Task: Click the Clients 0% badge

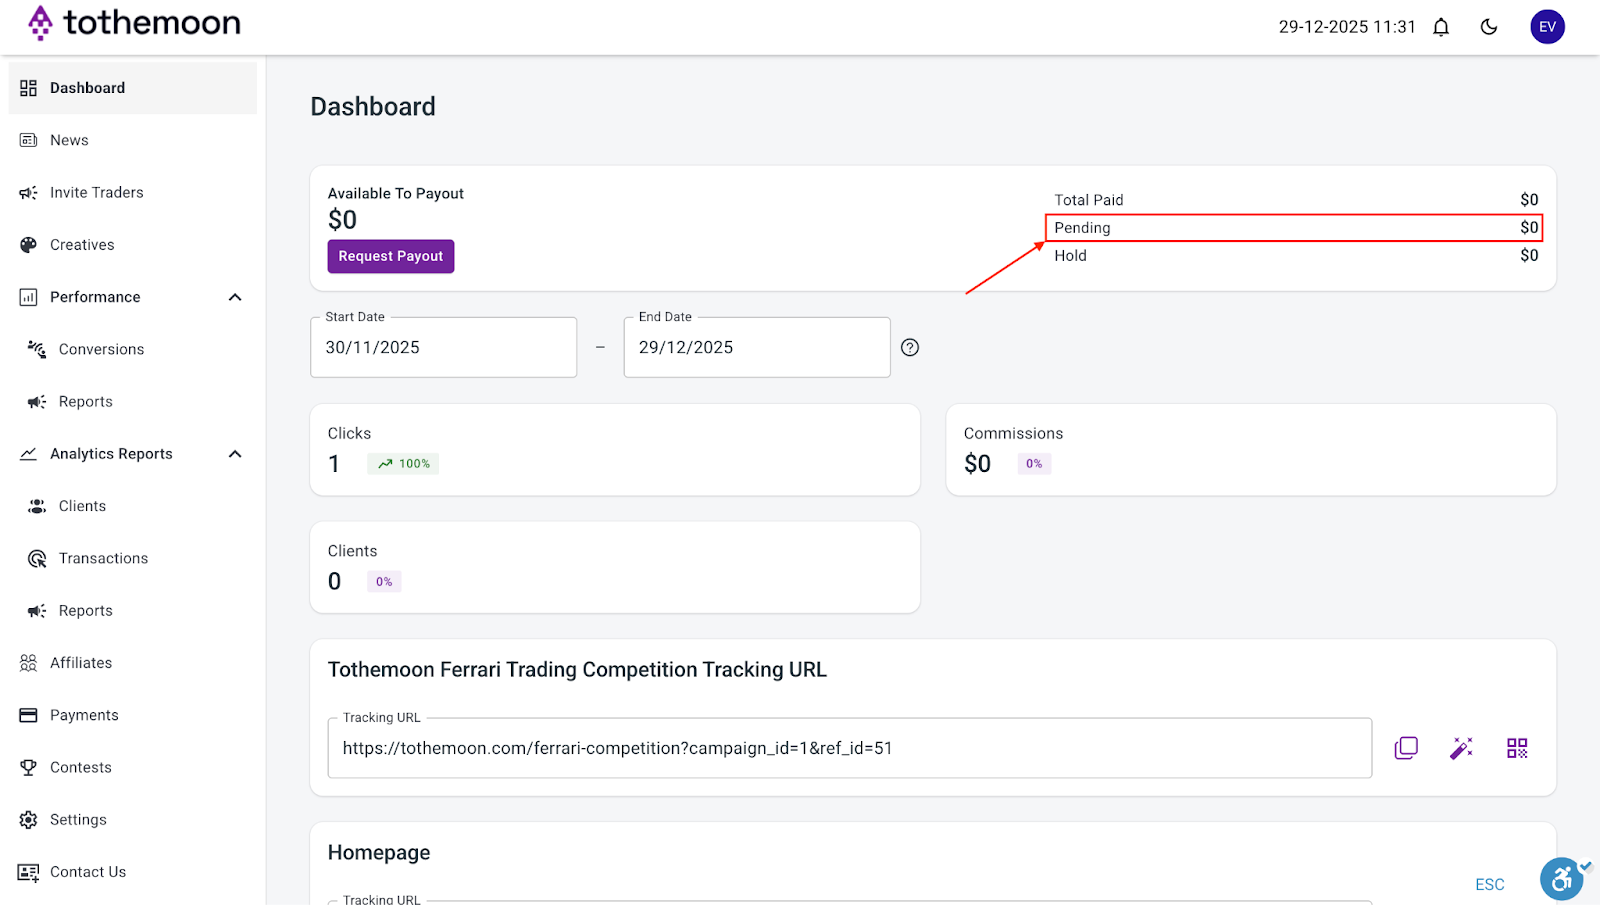Action: (x=384, y=582)
